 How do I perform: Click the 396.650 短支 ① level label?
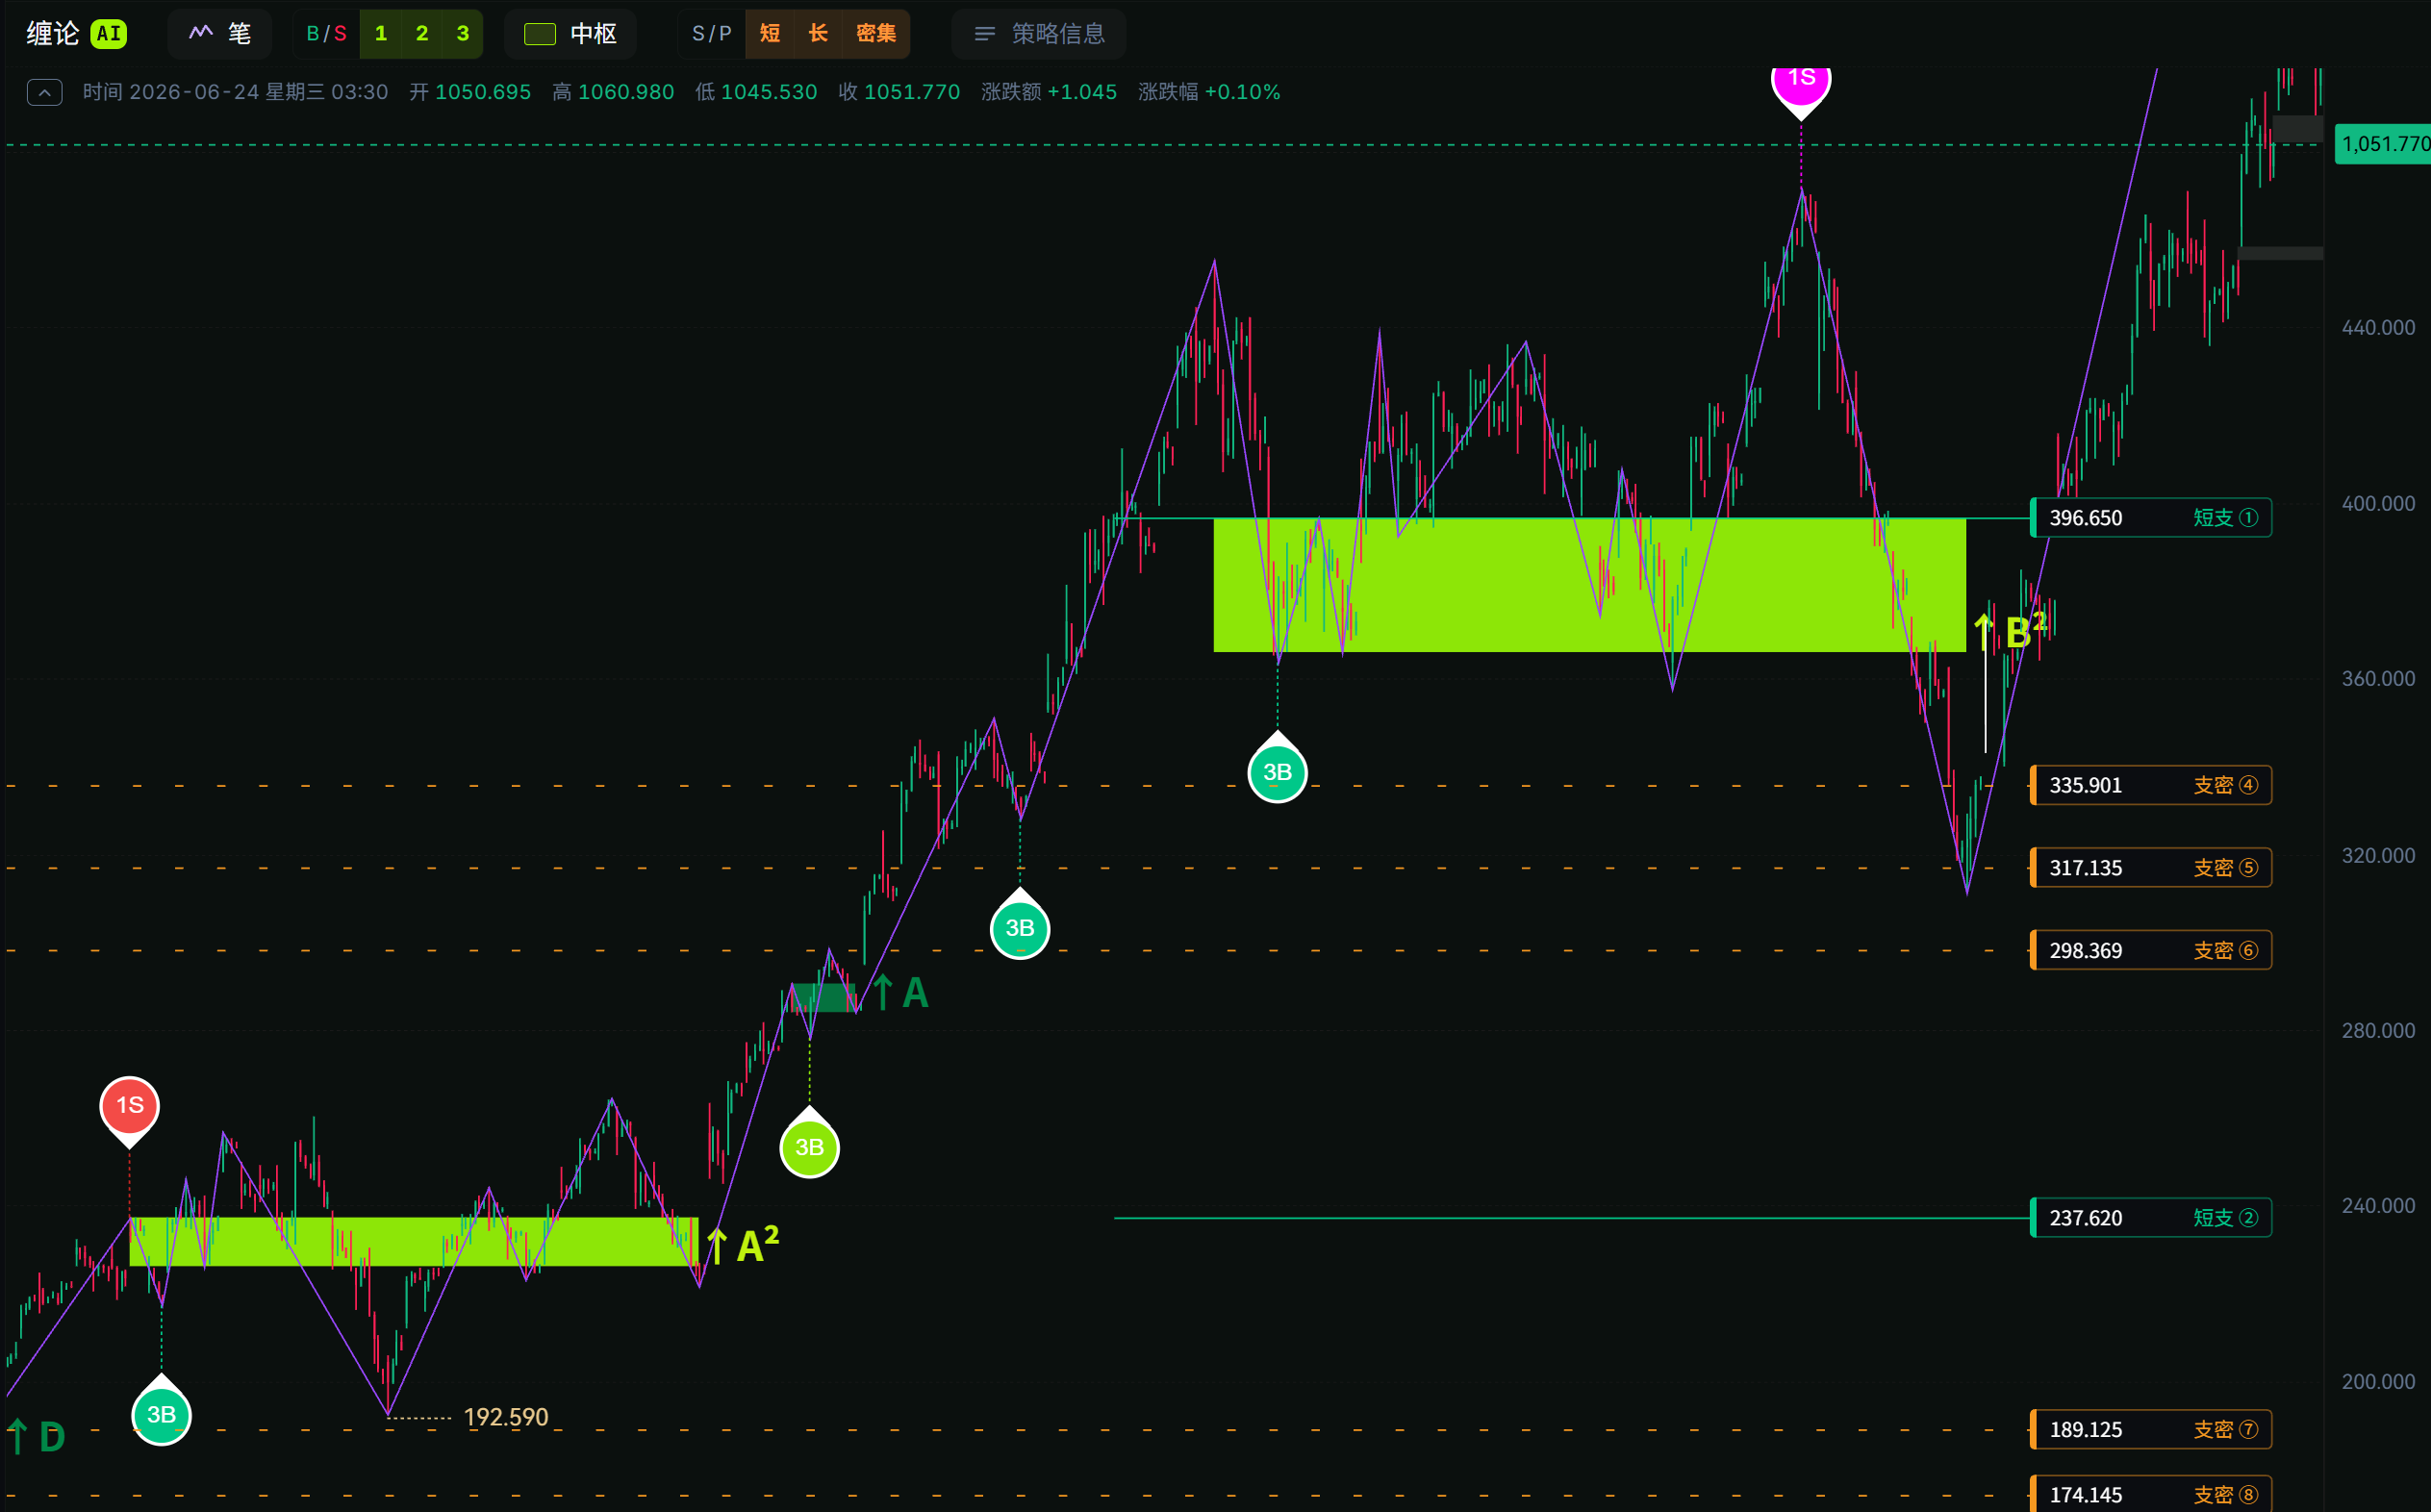(x=2151, y=518)
